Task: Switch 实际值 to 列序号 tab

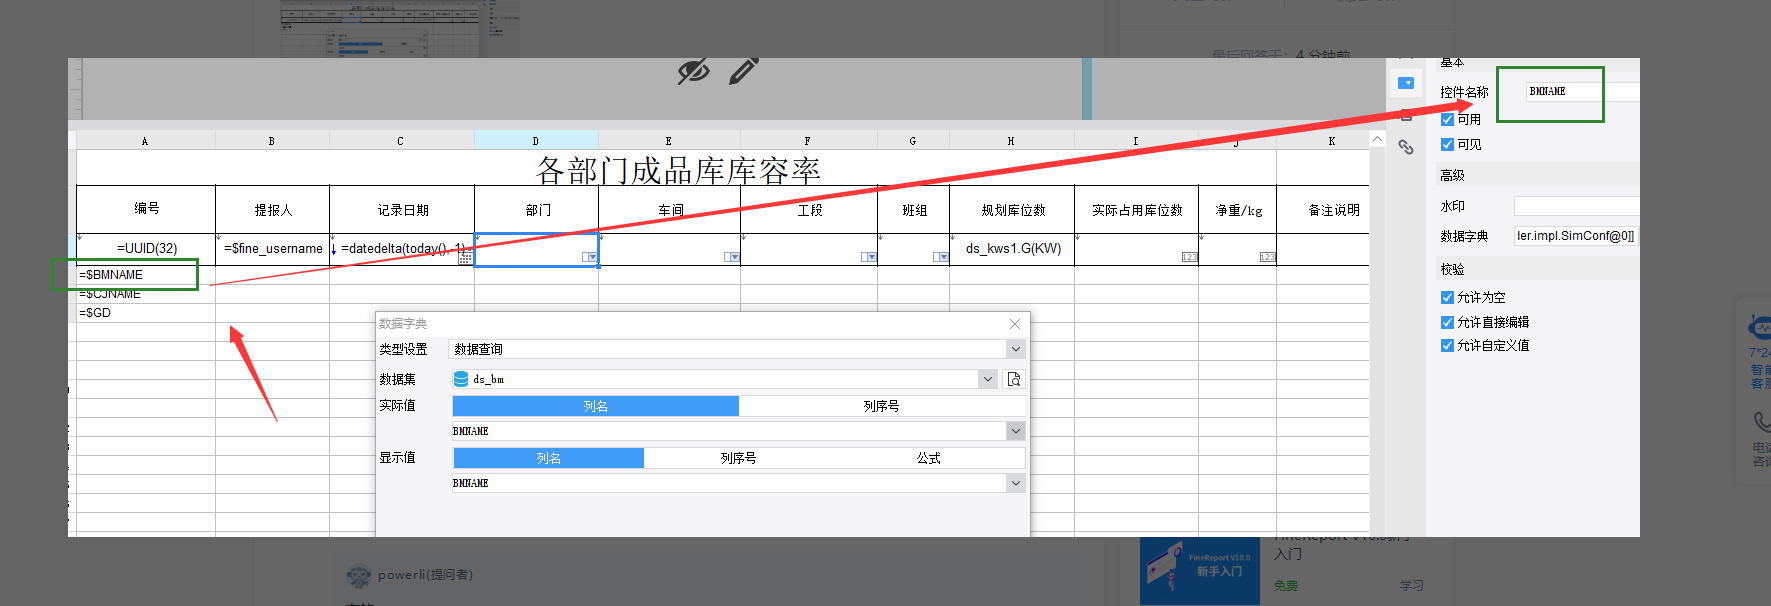Action: click(x=881, y=406)
